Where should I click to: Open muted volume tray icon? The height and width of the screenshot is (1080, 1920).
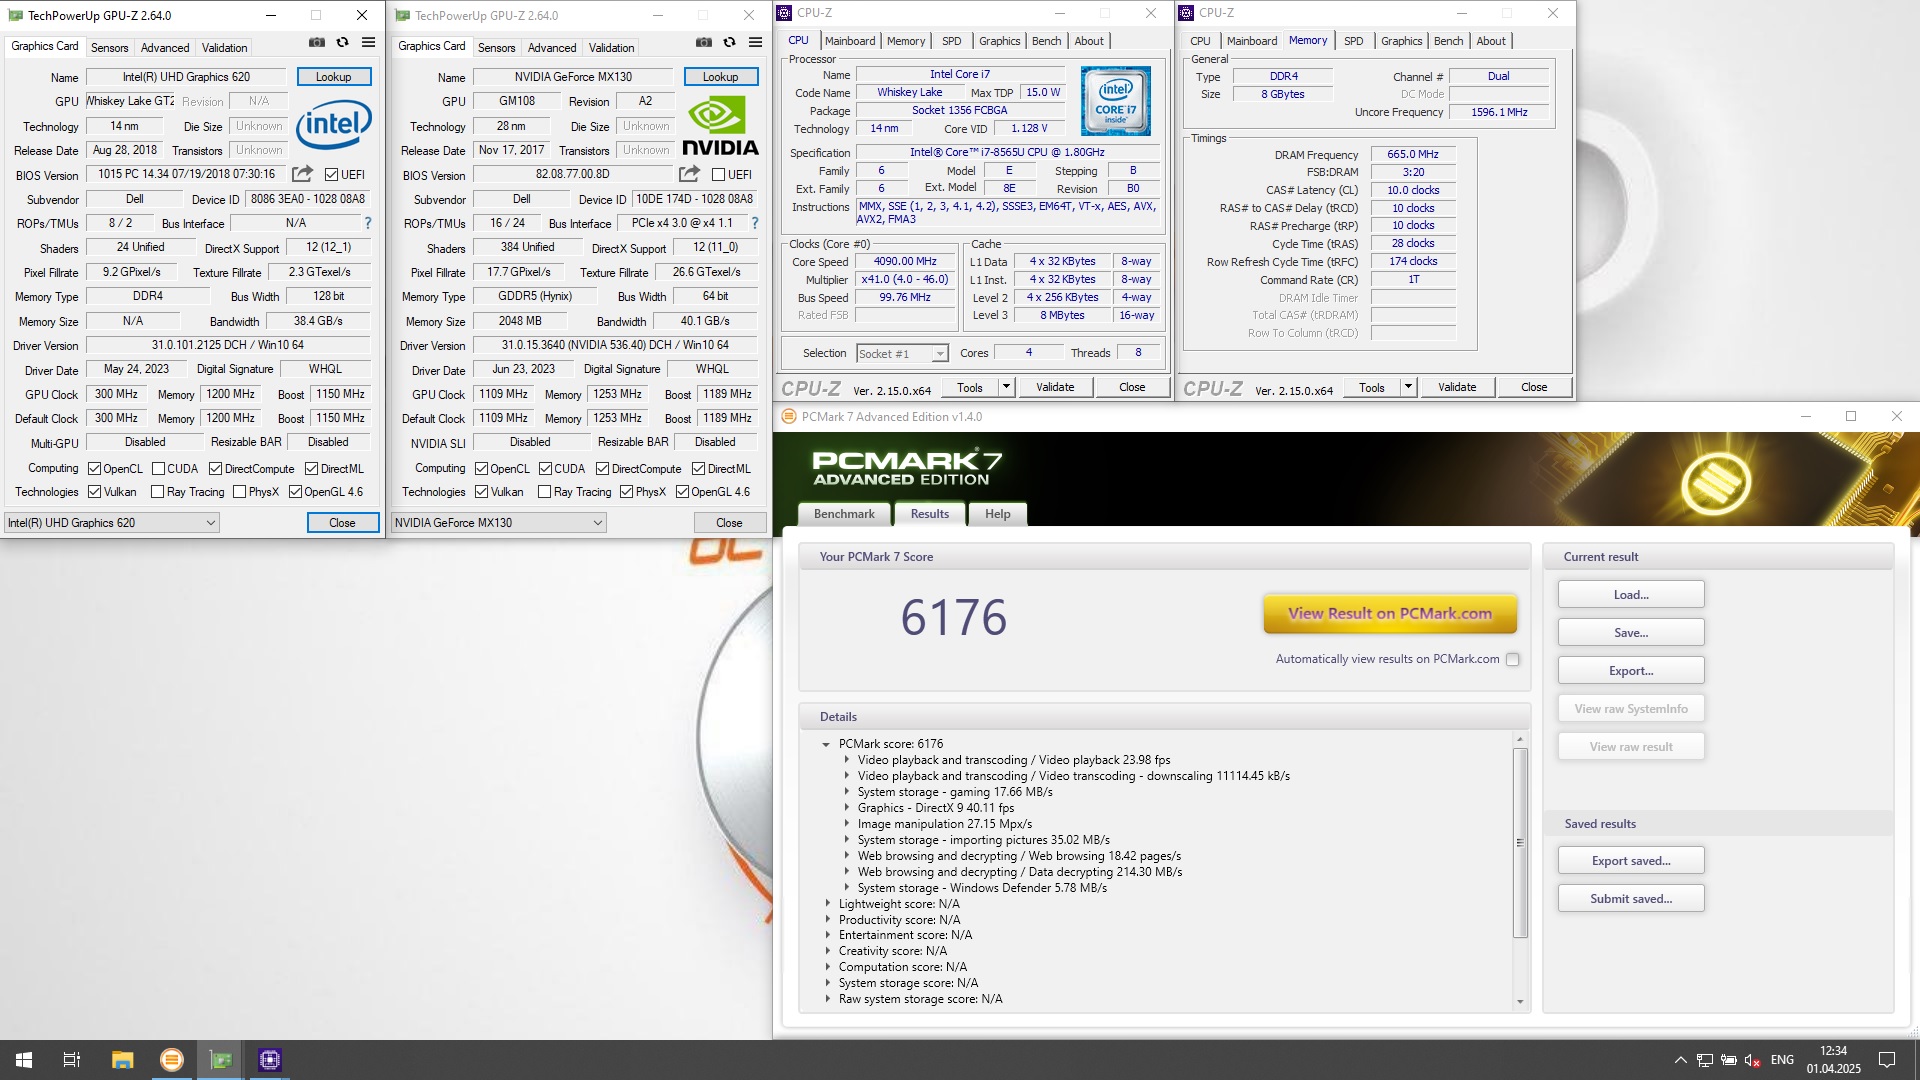coord(1752,1060)
